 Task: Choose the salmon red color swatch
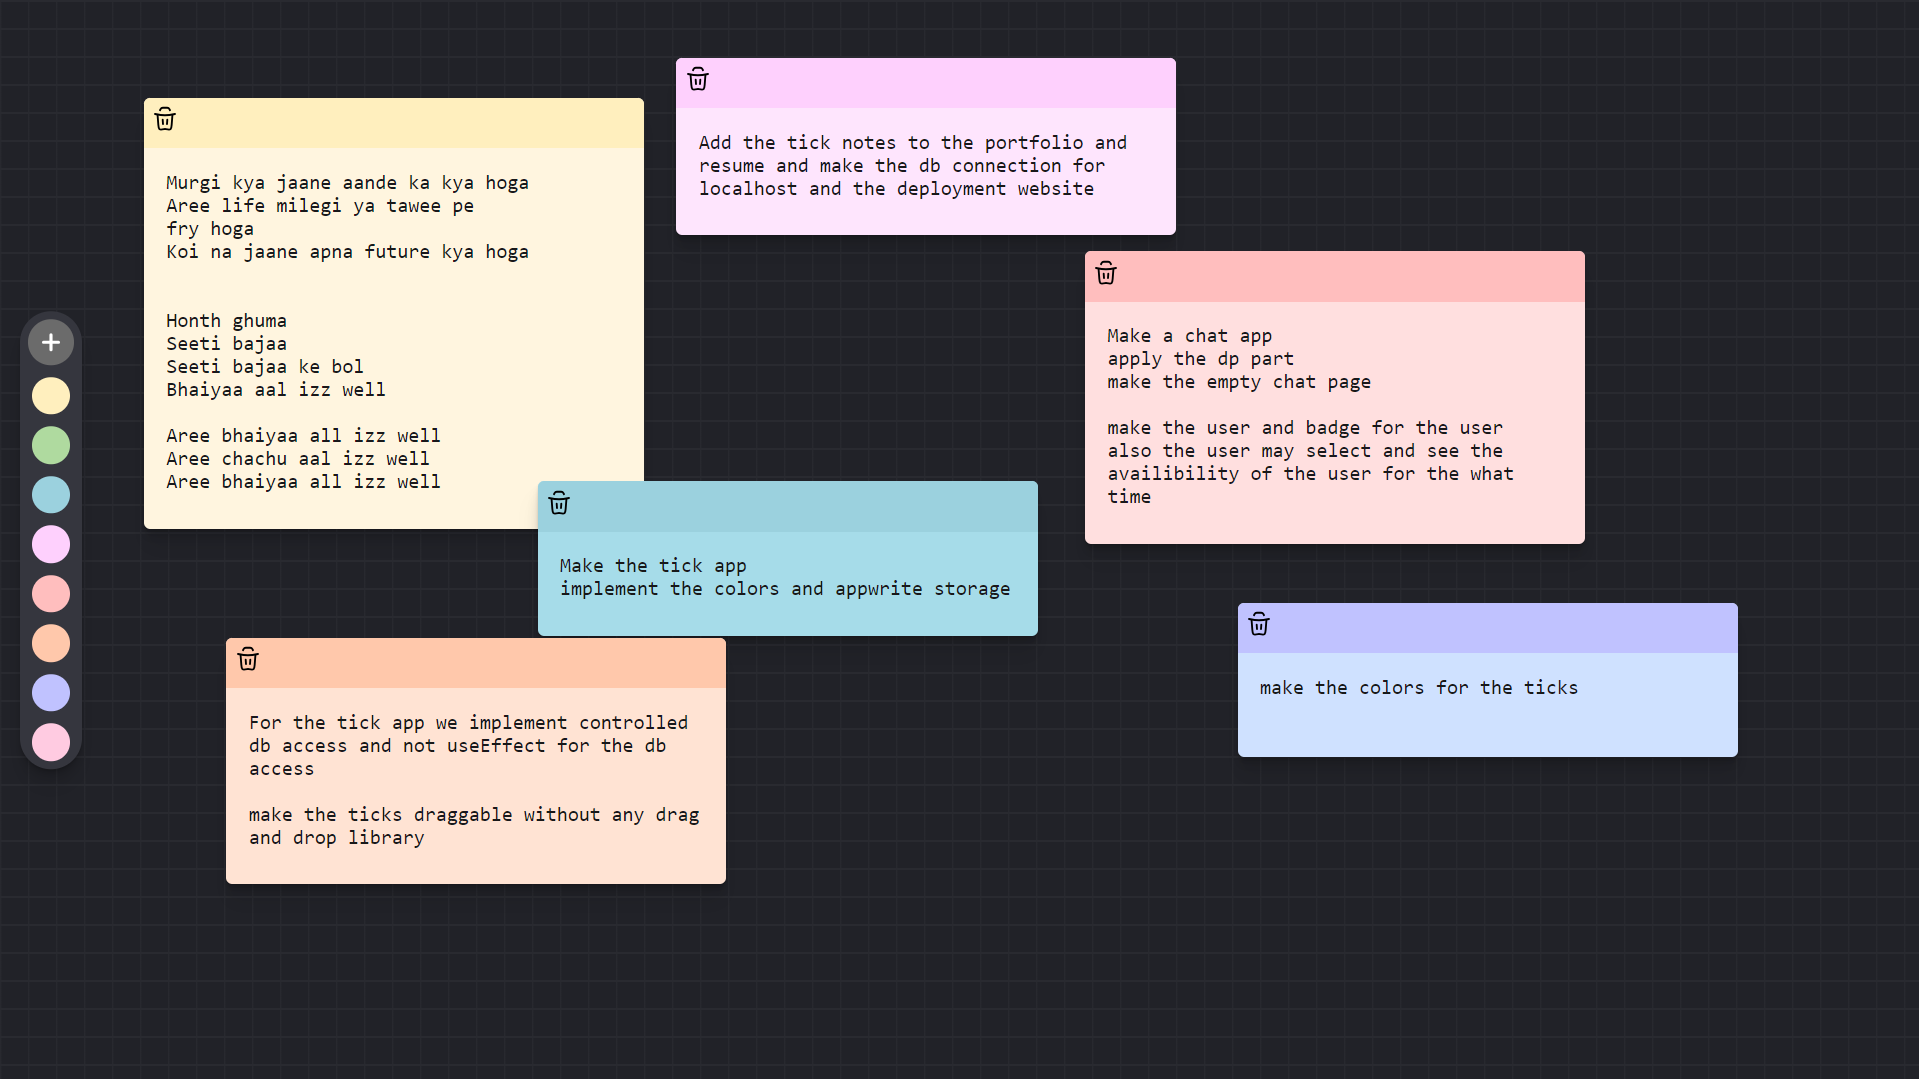tap(51, 594)
